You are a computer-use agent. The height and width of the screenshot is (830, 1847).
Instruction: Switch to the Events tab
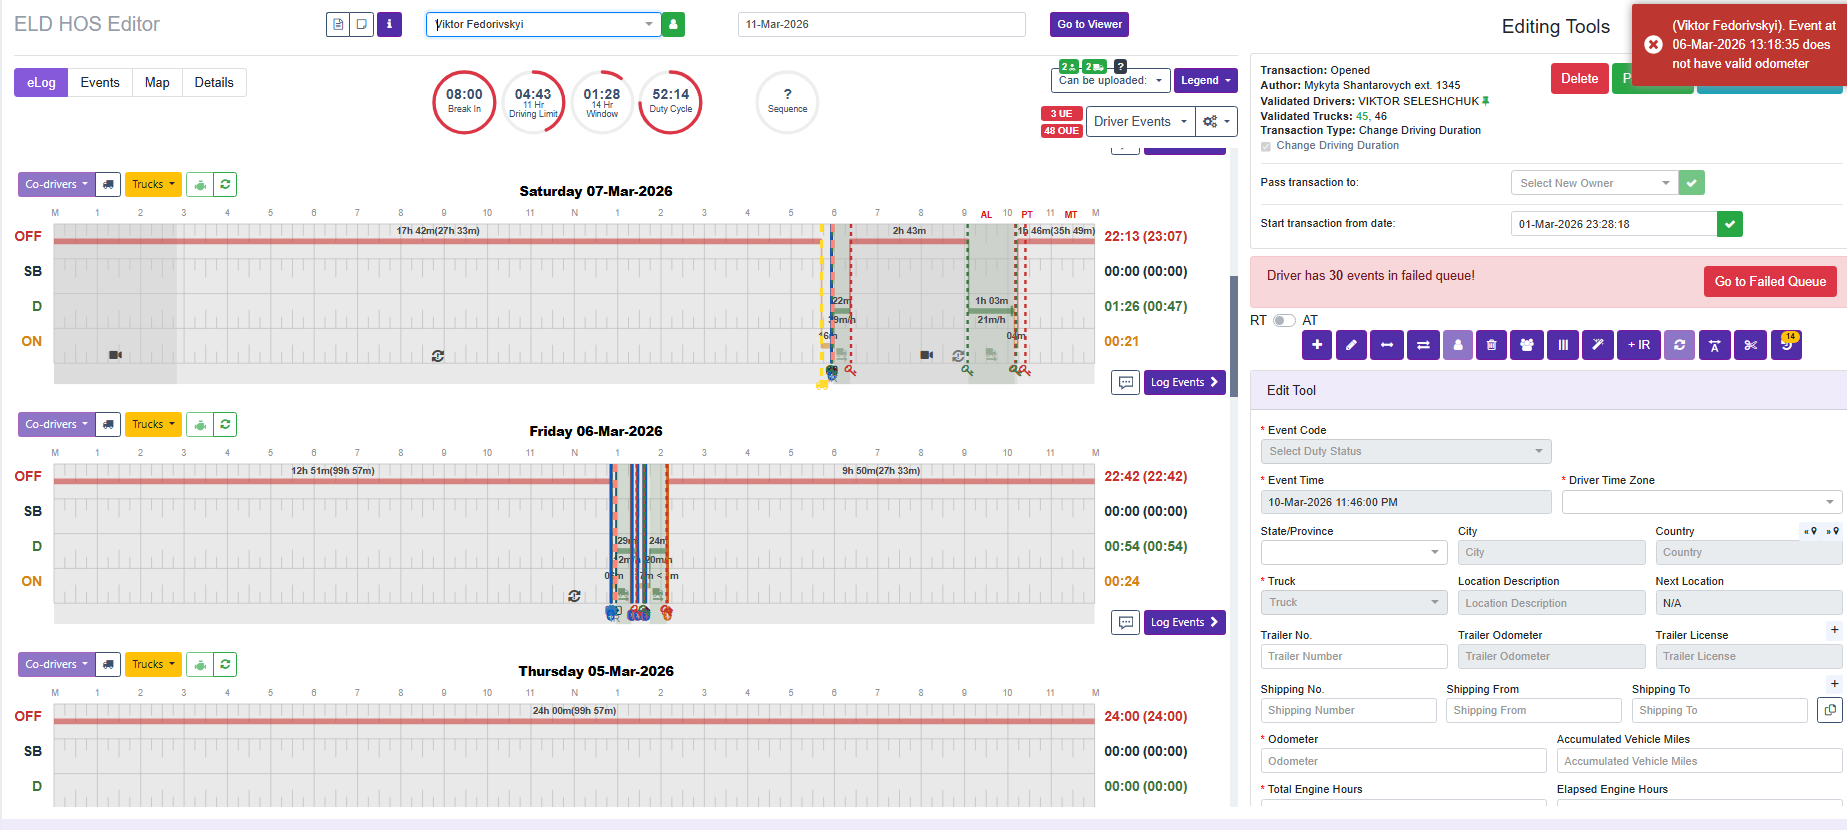point(100,82)
